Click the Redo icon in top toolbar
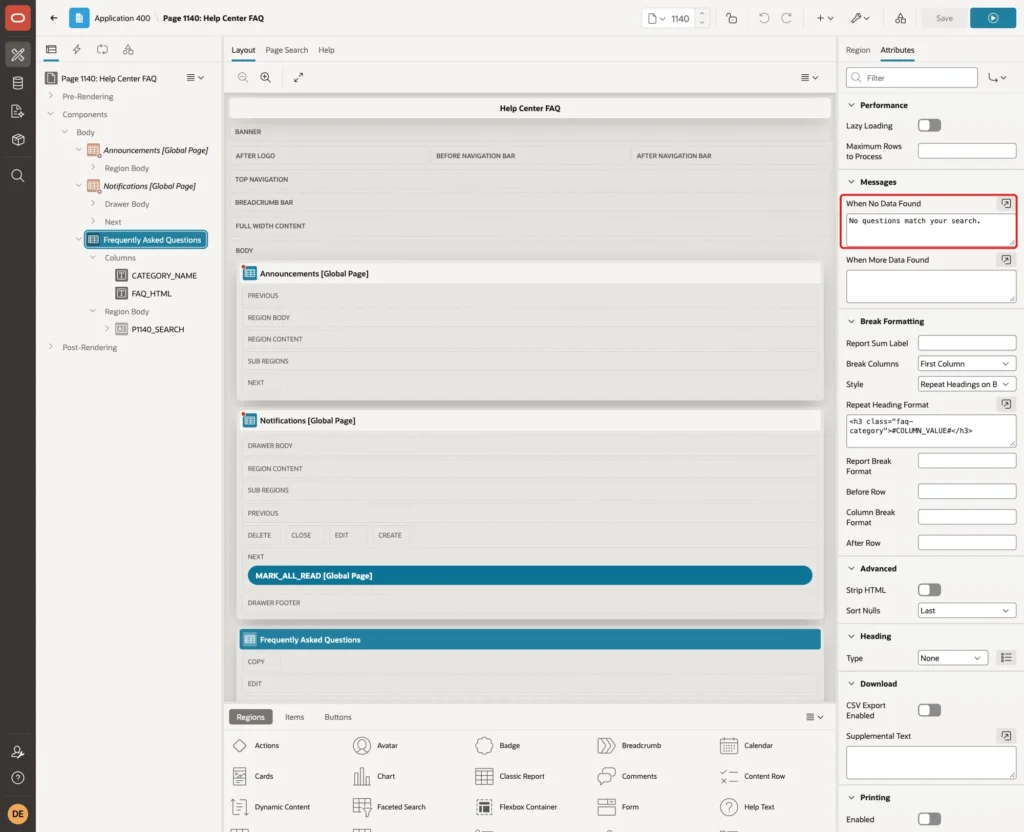The width and height of the screenshot is (1024, 832). [786, 18]
